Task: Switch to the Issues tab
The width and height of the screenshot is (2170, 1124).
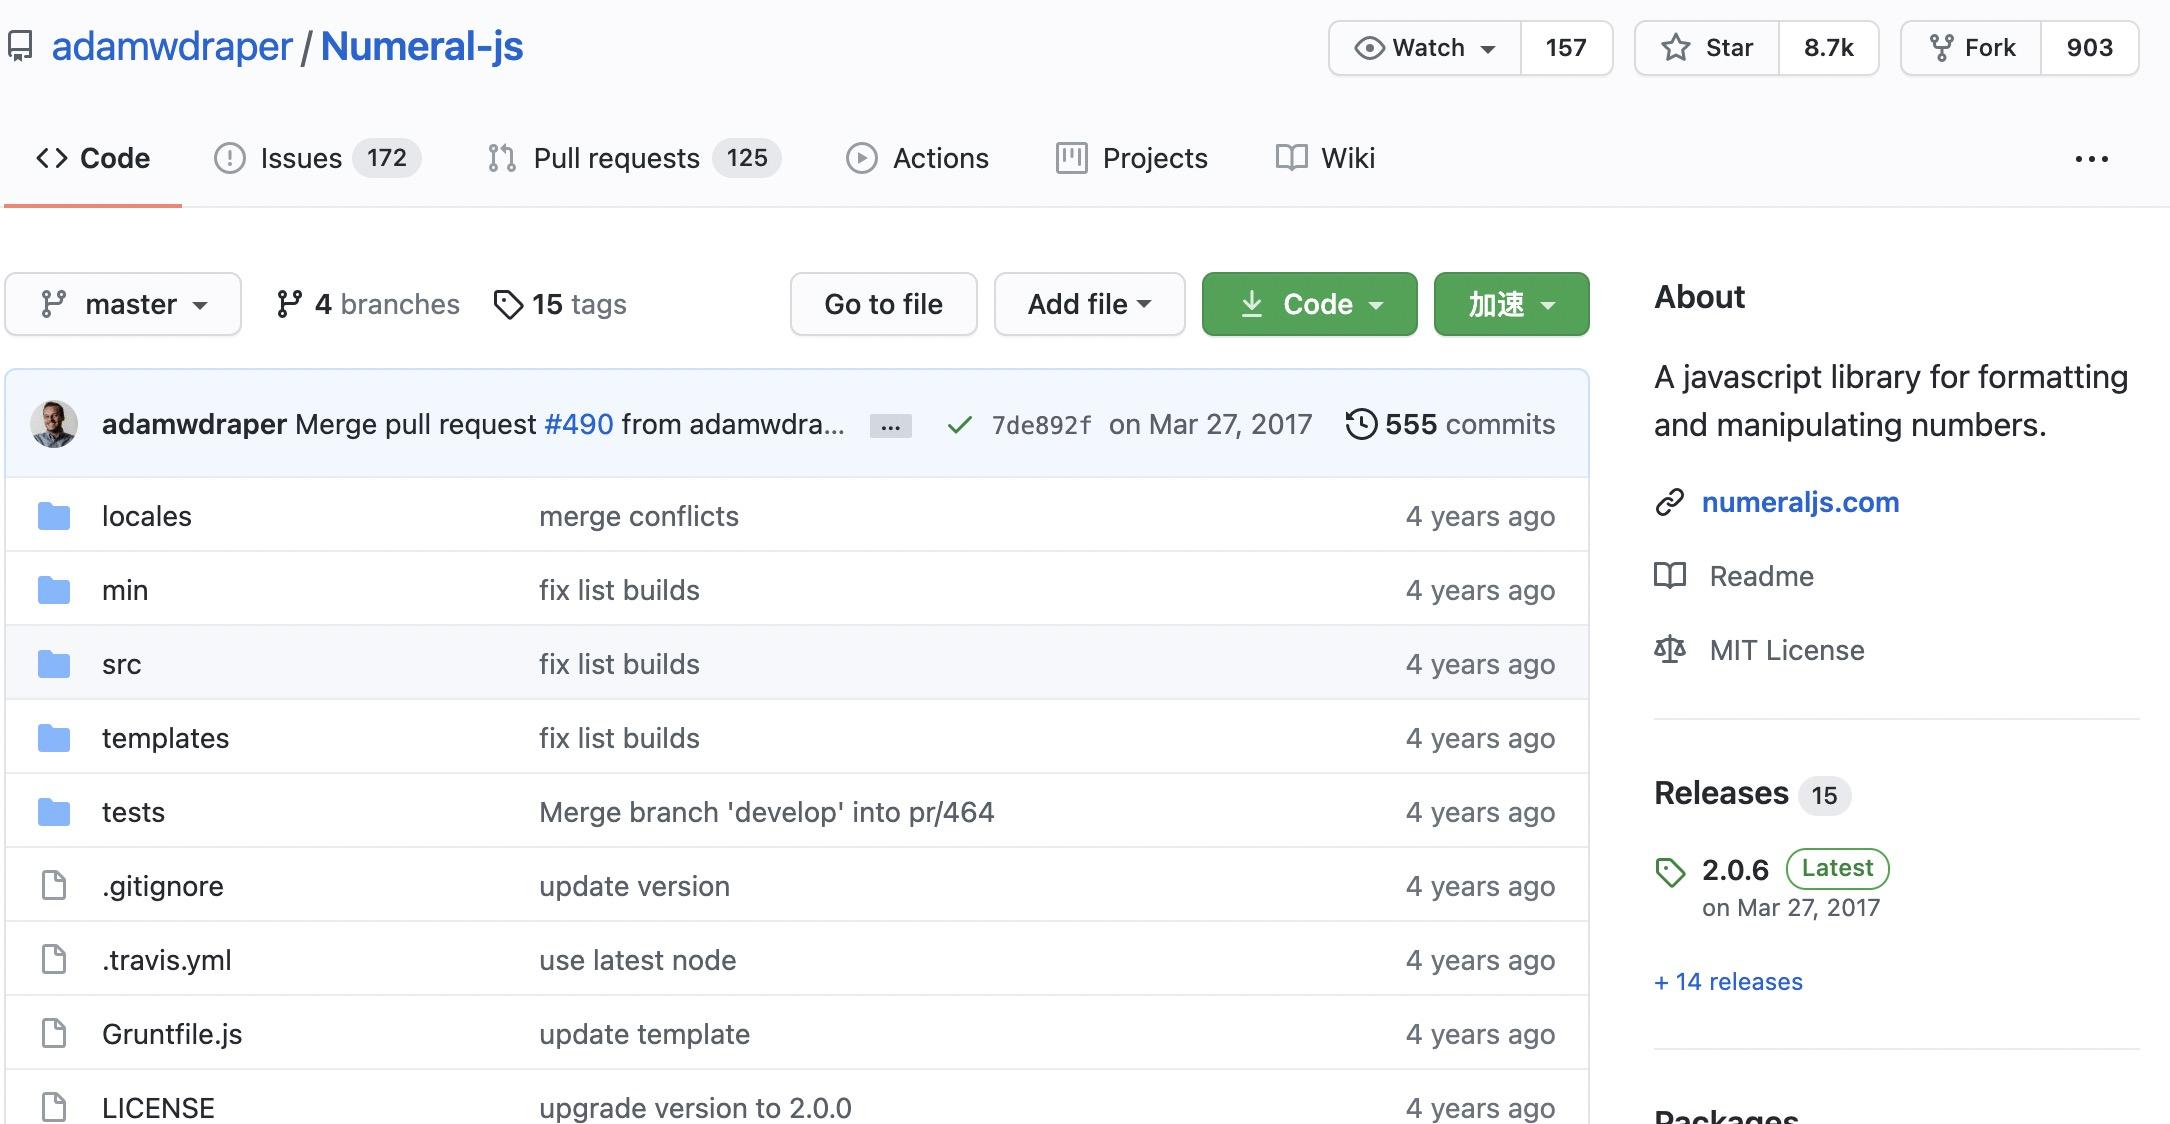Action: pos(300,157)
